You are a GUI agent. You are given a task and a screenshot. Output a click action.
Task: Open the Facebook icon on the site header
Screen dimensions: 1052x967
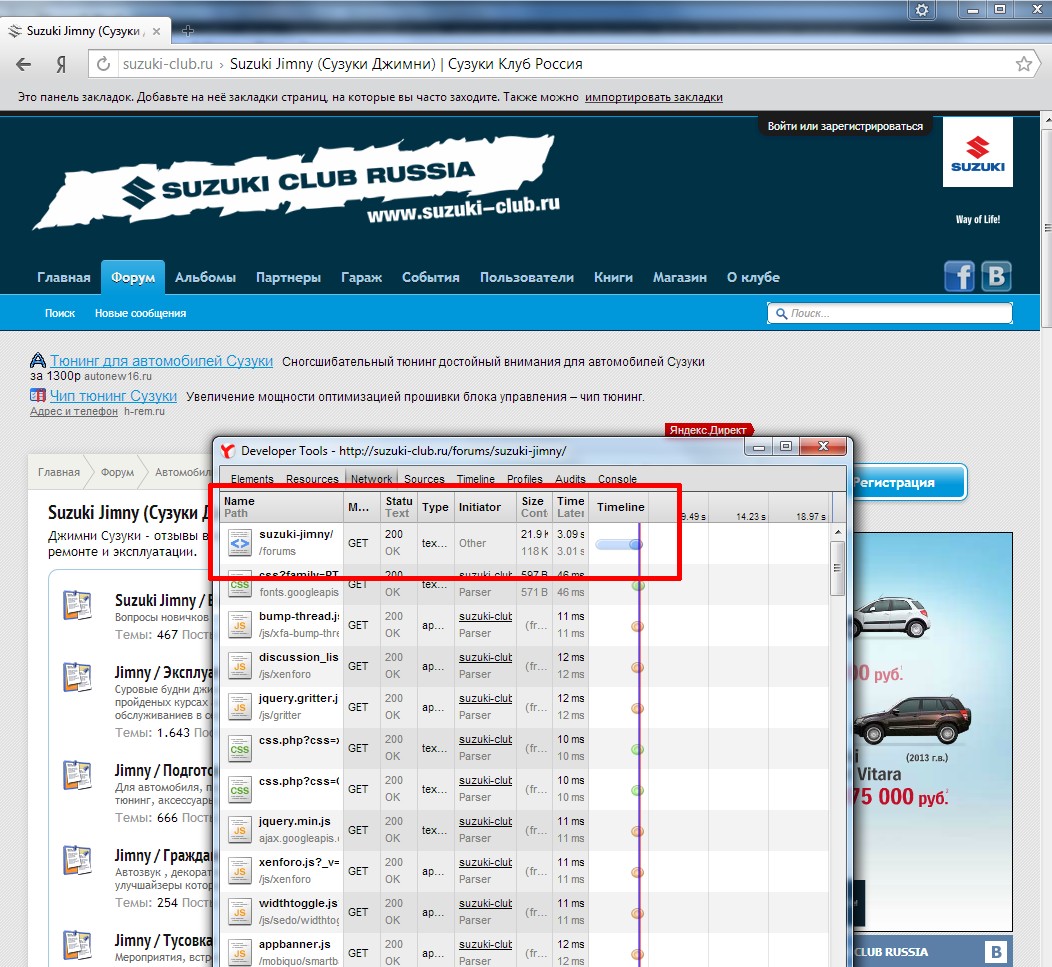tap(959, 276)
